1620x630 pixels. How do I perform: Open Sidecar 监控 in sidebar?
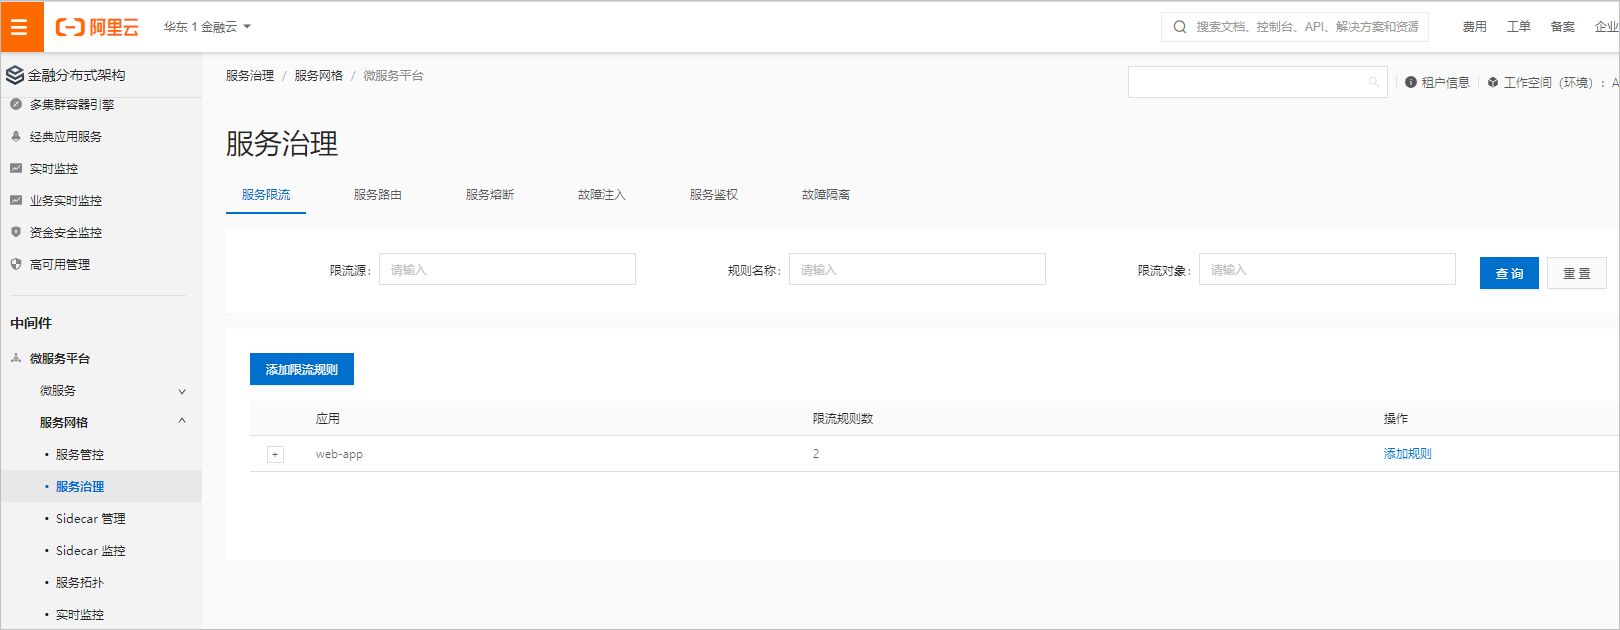[x=91, y=551]
